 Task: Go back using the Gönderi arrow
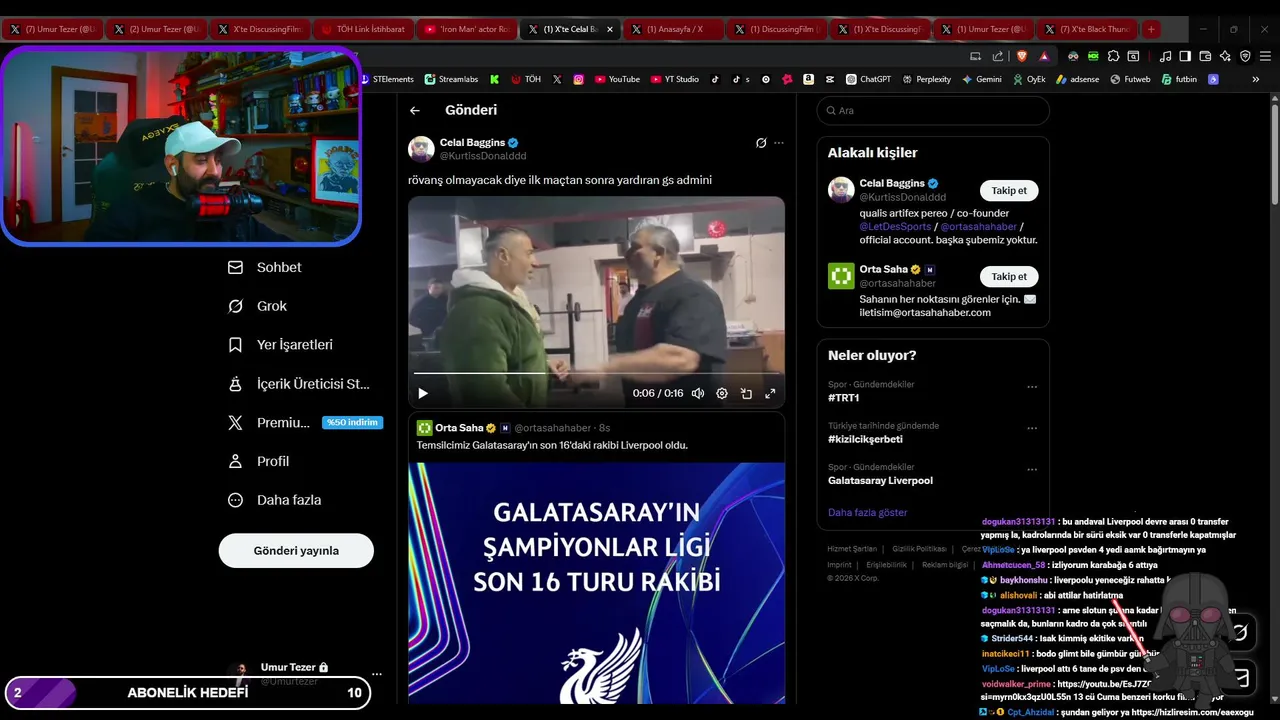415,110
